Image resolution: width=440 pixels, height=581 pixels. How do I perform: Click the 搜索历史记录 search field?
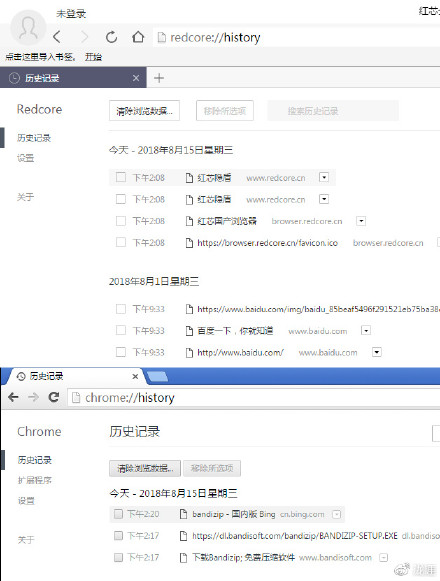pos(333,110)
